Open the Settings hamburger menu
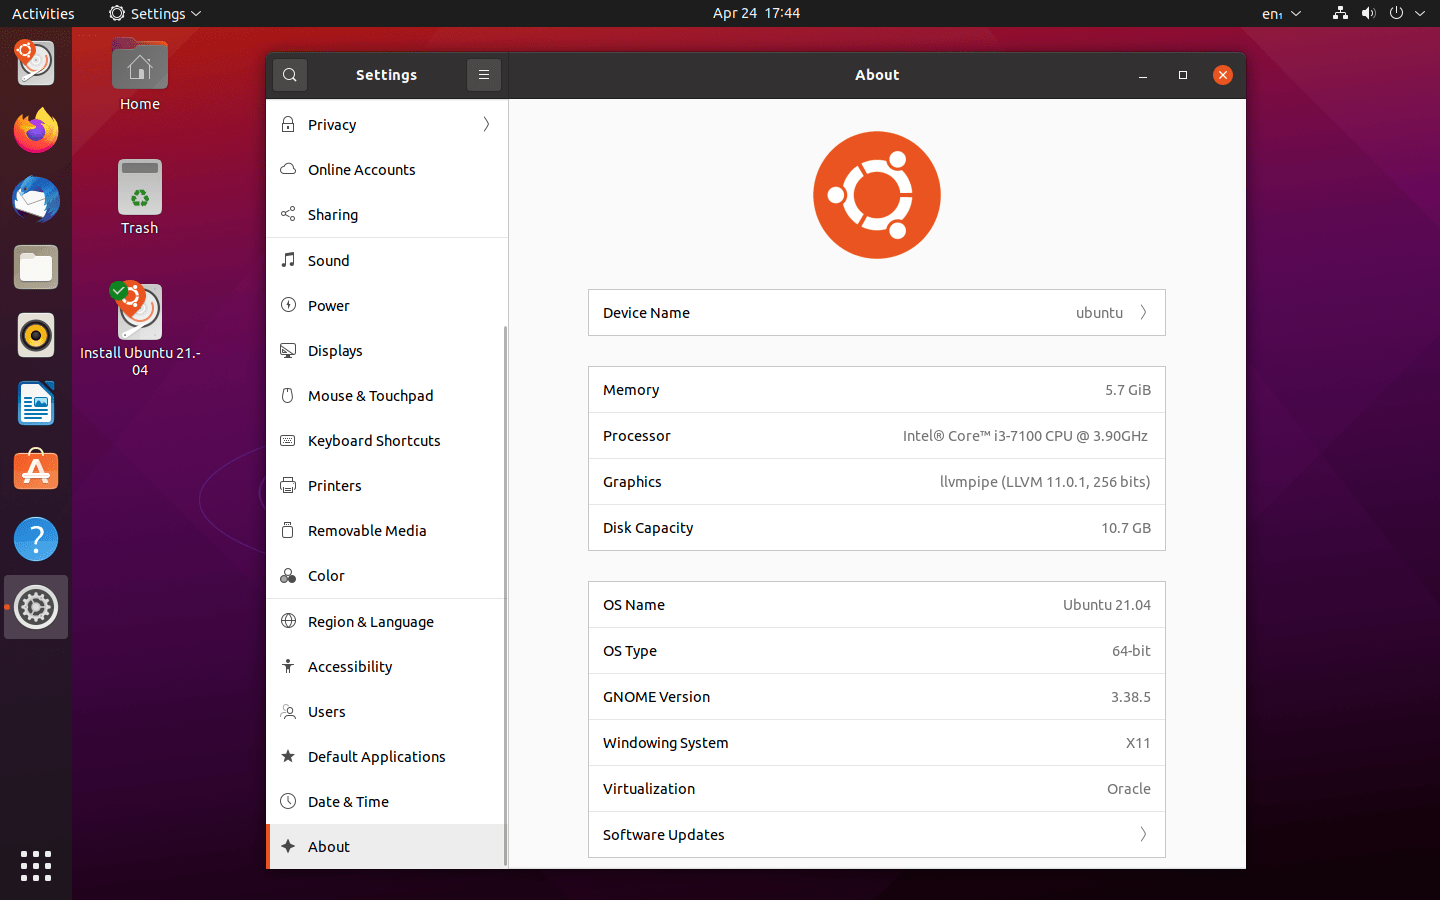This screenshot has height=900, width=1440. [484, 75]
